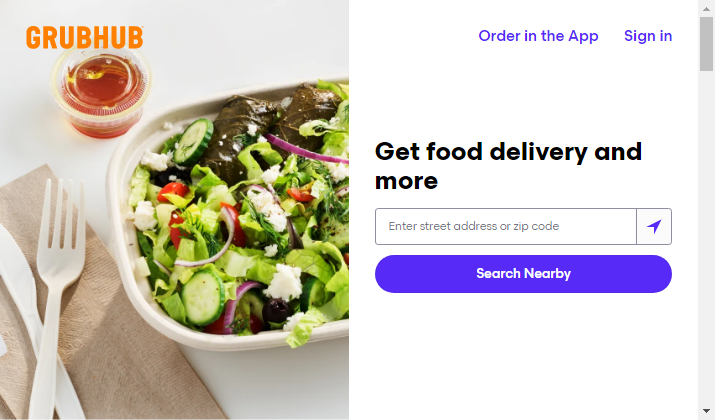
Task: Focus the street address or zip code field
Action: (x=506, y=227)
